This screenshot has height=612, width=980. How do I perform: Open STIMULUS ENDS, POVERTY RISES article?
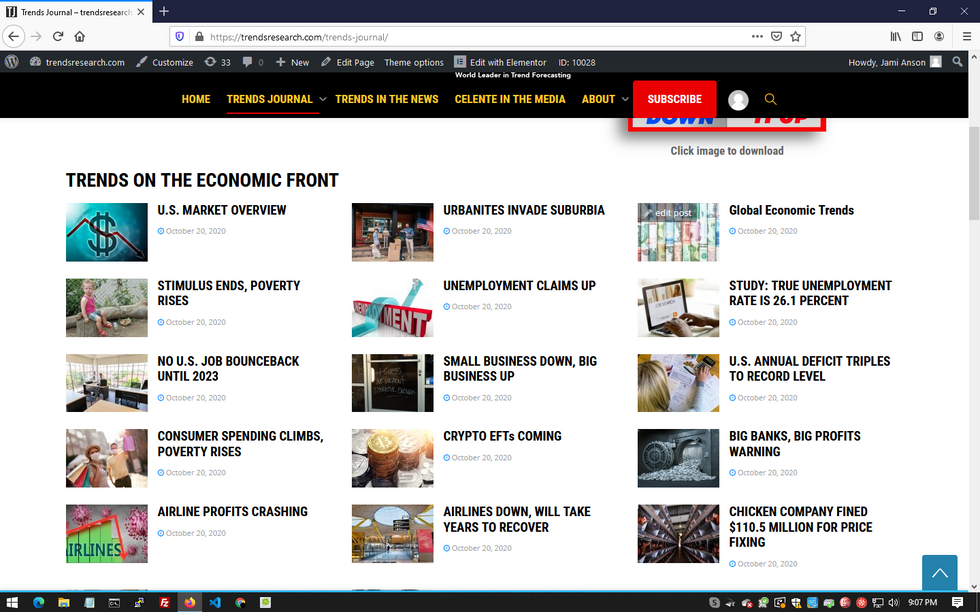pos(229,293)
